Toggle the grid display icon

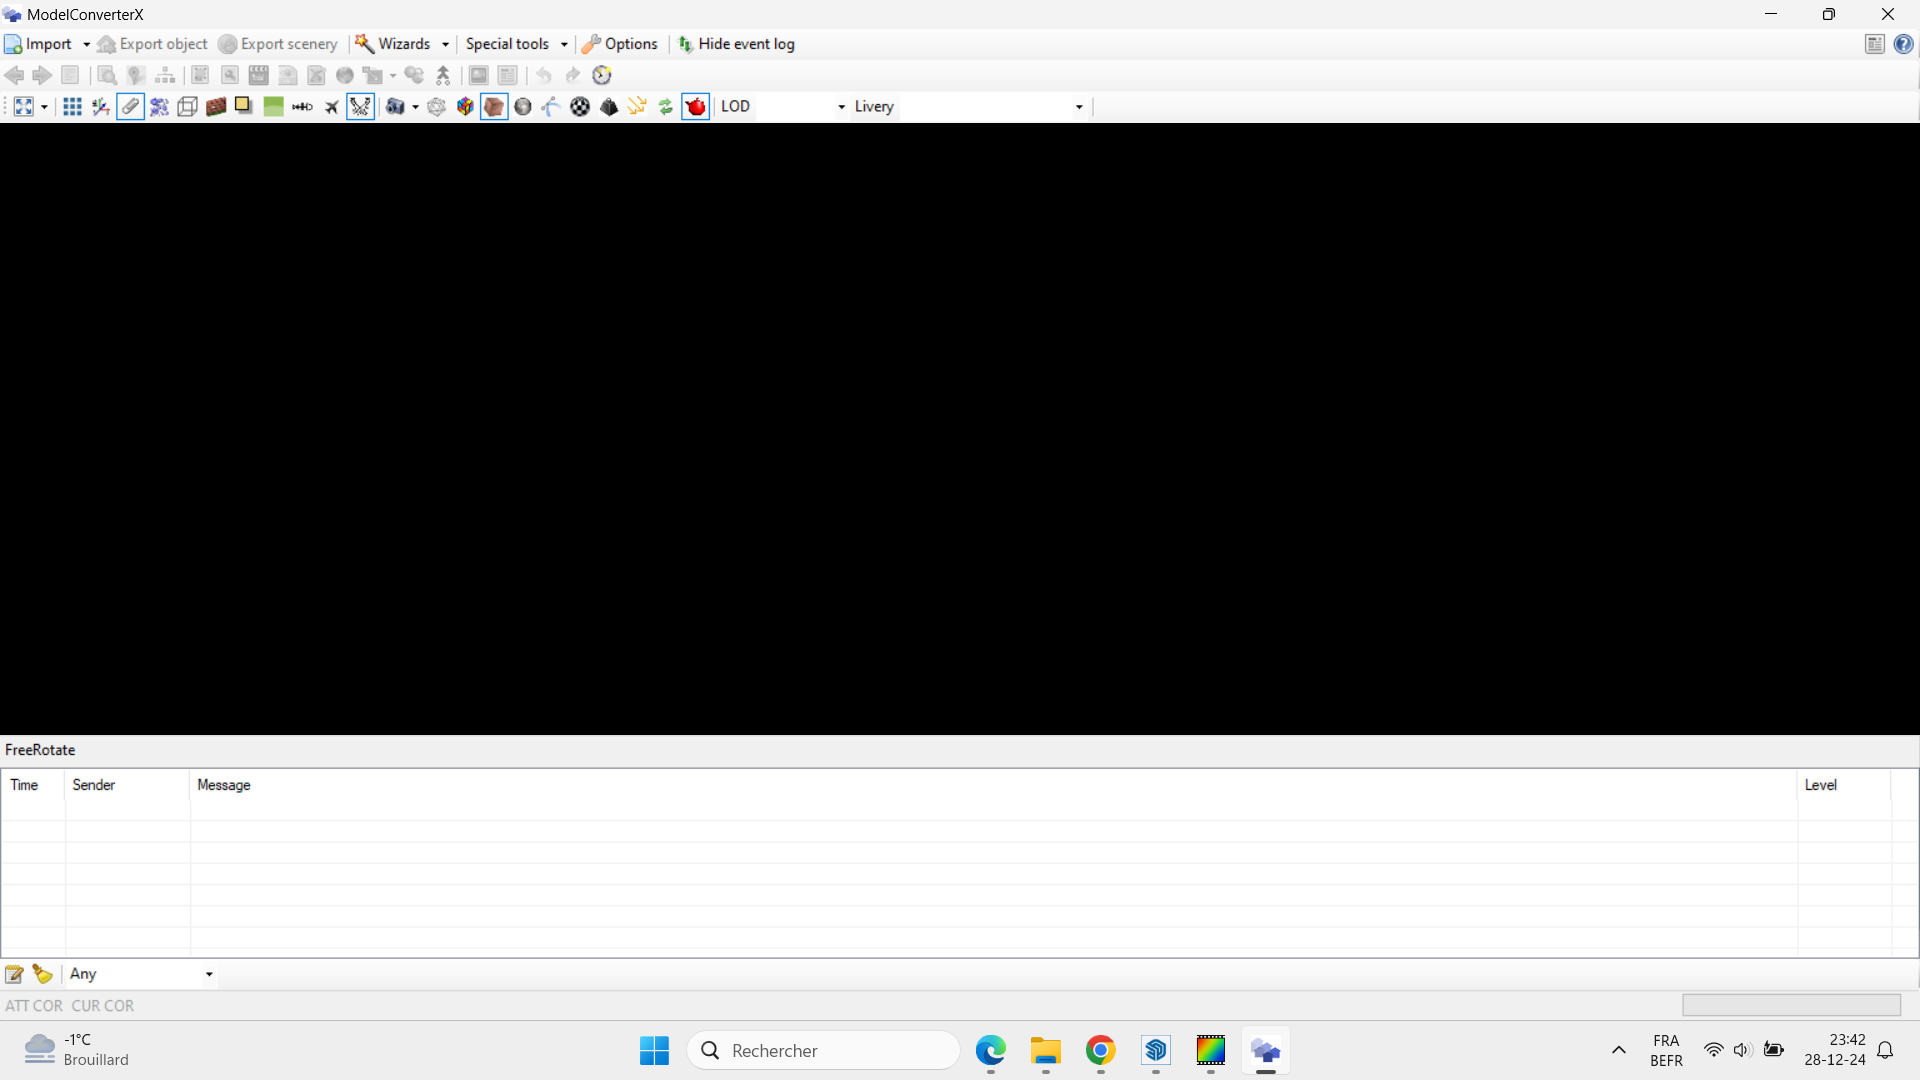click(72, 107)
